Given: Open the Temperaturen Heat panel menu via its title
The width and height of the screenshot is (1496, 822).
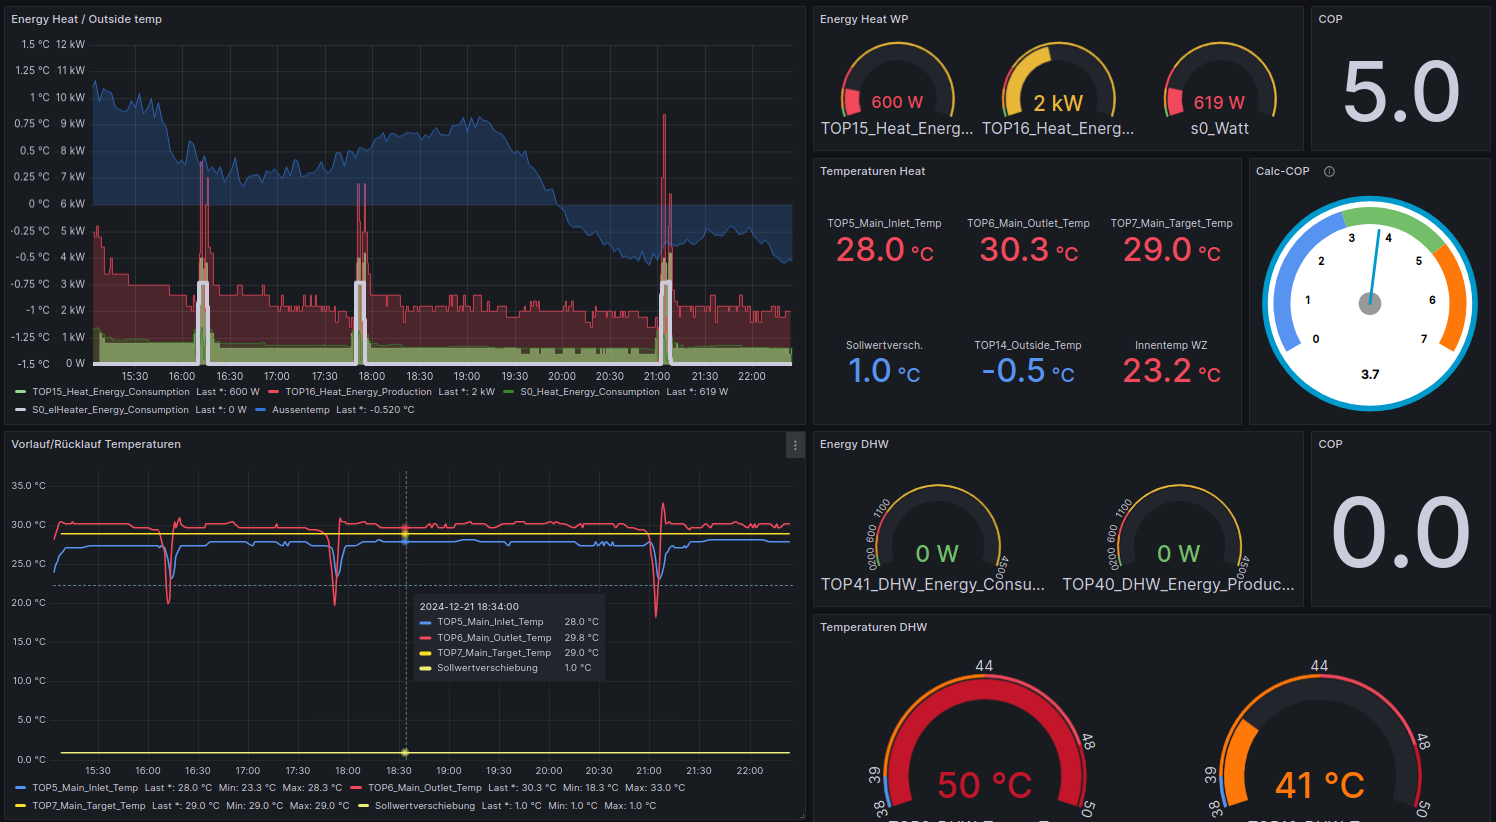Looking at the screenshot, I should tap(873, 171).
